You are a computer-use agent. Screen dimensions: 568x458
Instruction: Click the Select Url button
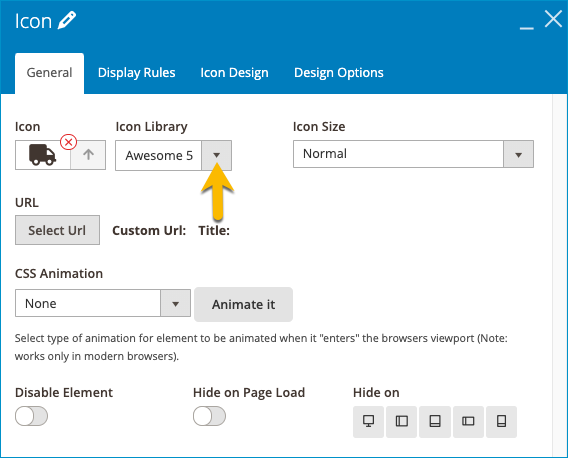click(x=57, y=230)
